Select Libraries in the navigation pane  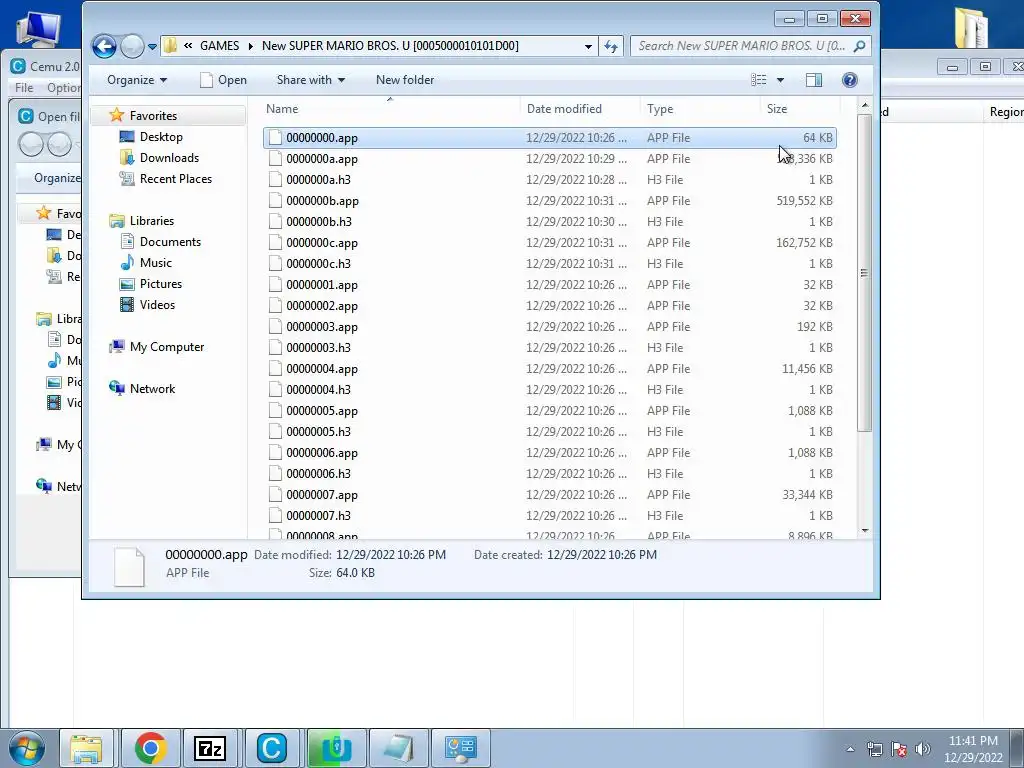[152, 221]
